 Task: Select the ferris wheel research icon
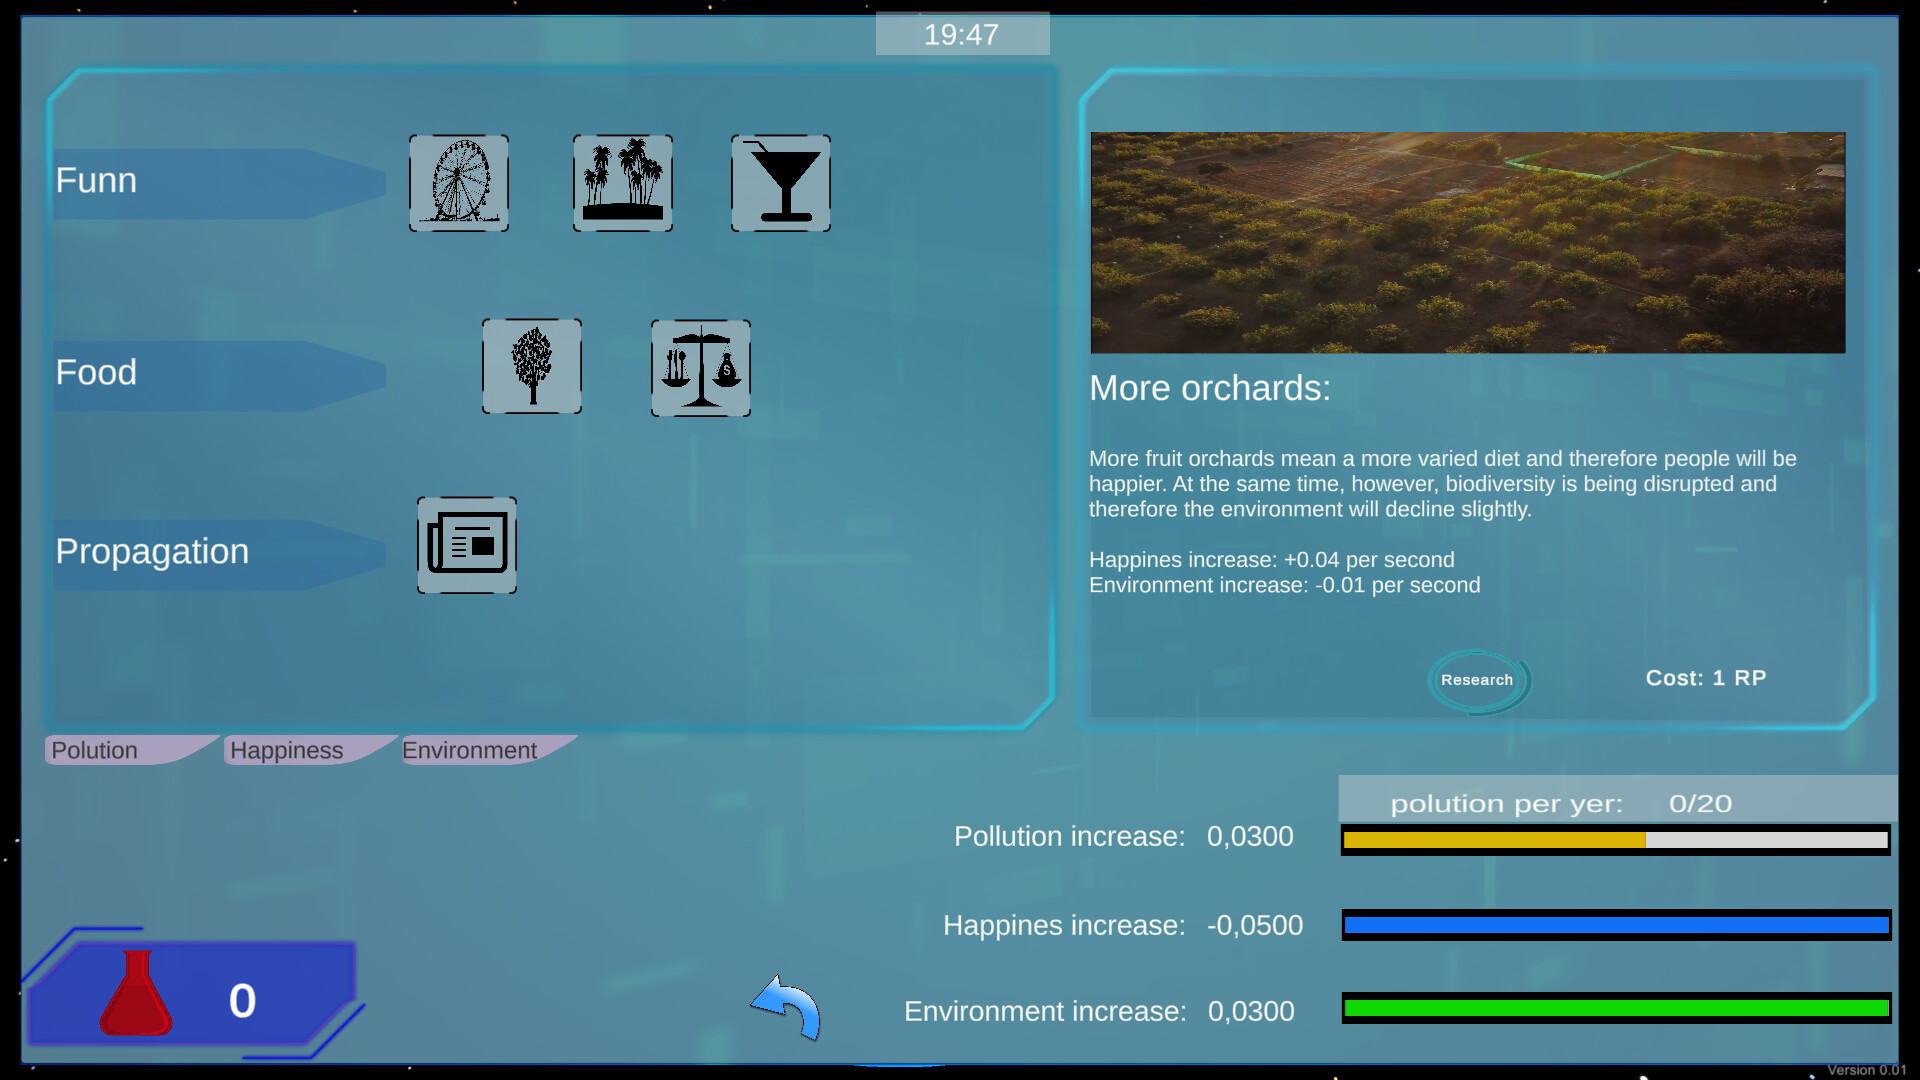tap(459, 182)
